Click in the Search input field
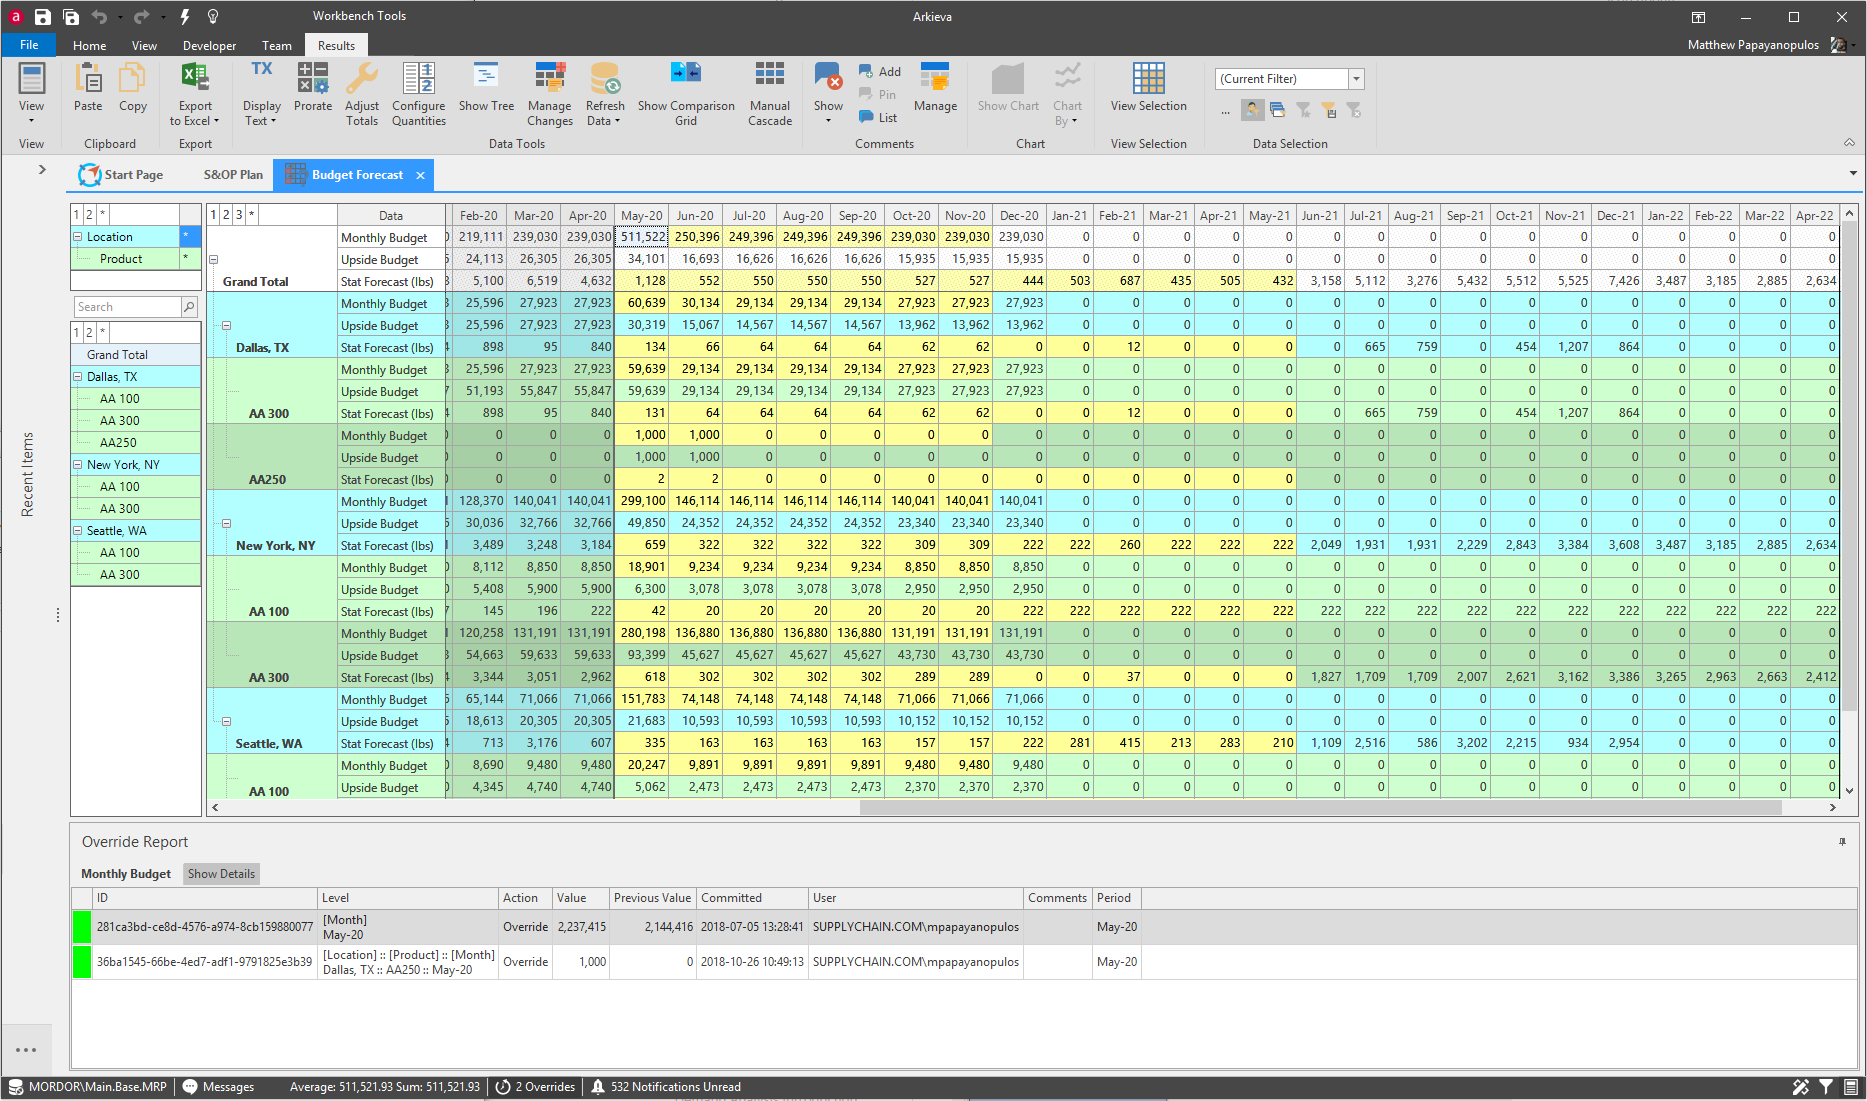This screenshot has width=1867, height=1101. 127,307
